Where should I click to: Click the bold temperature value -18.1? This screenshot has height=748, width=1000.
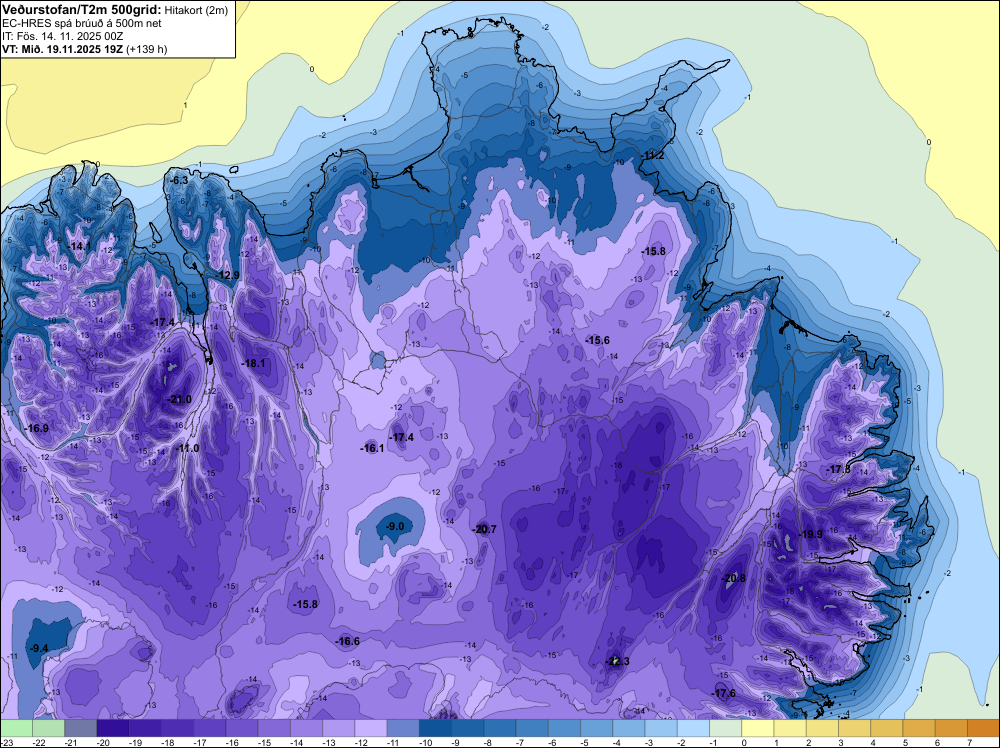[253, 363]
